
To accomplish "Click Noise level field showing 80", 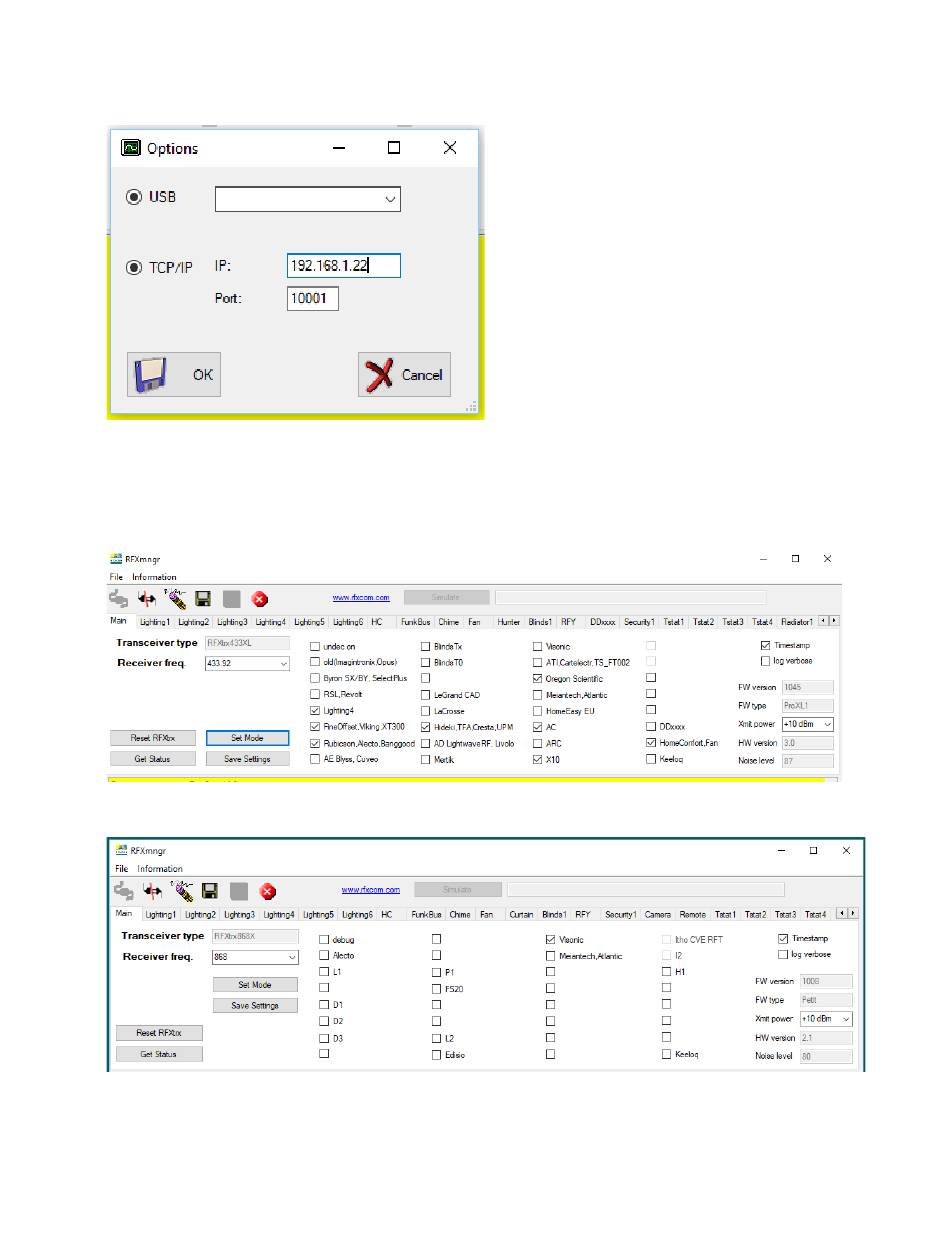I will [x=826, y=1056].
